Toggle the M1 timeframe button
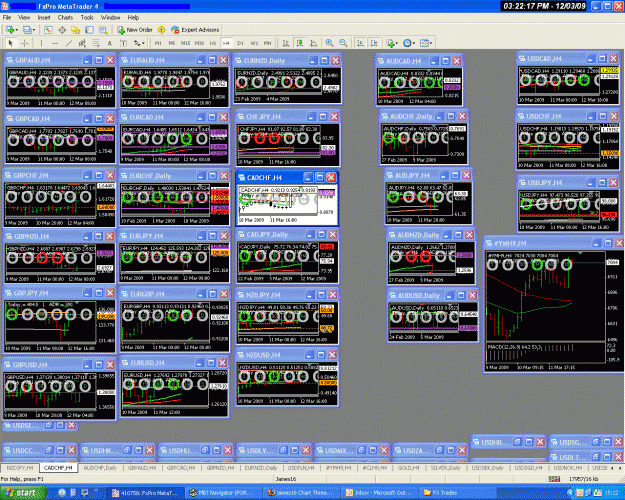Viewport: 625px width, 500px height. tap(158, 43)
